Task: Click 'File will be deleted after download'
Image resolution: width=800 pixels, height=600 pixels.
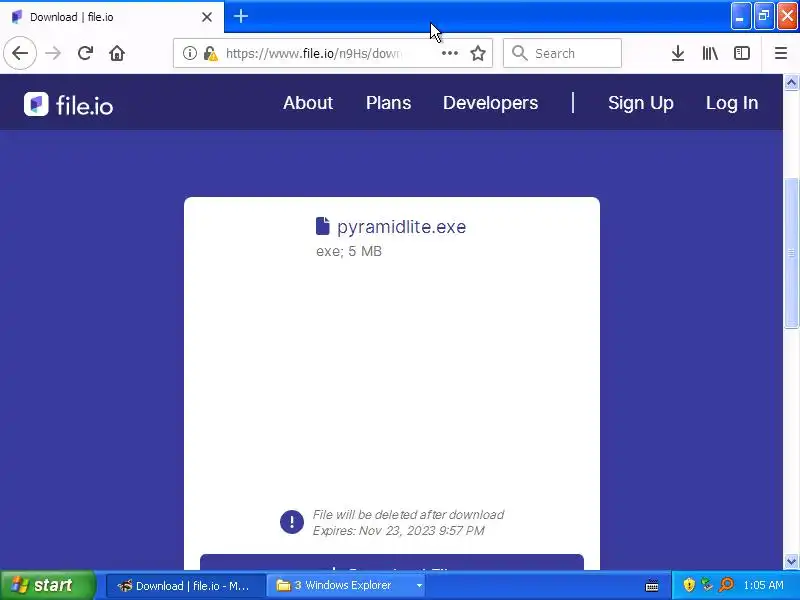Action: [409, 514]
